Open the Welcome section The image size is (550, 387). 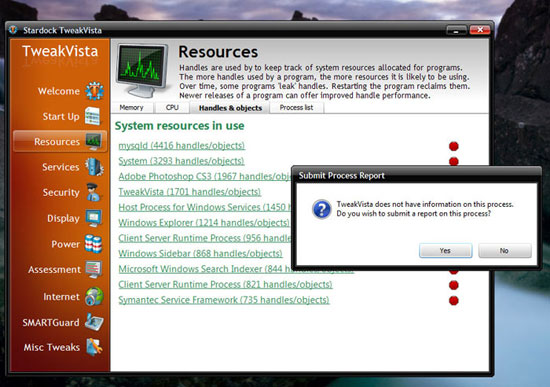coord(59,91)
